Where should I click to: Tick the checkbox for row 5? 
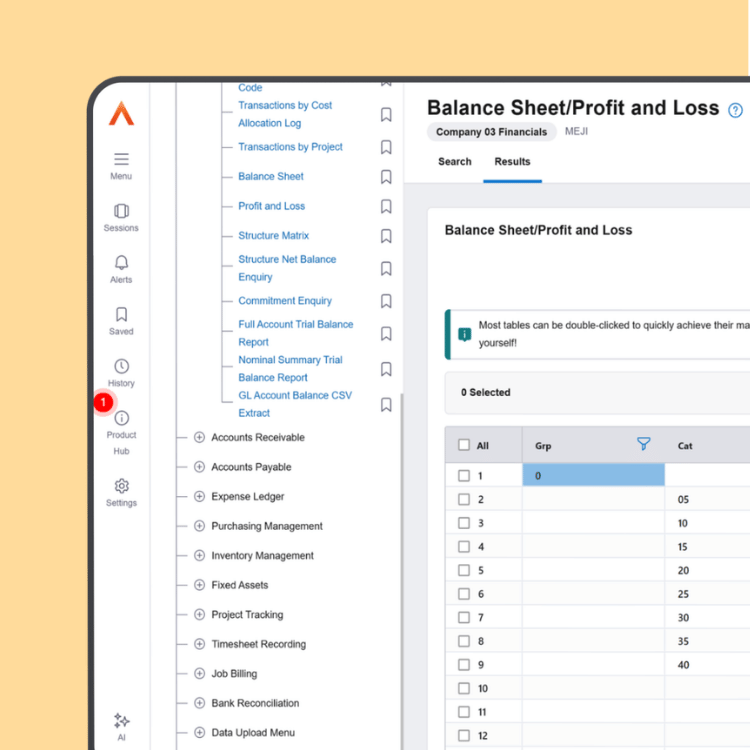point(464,570)
